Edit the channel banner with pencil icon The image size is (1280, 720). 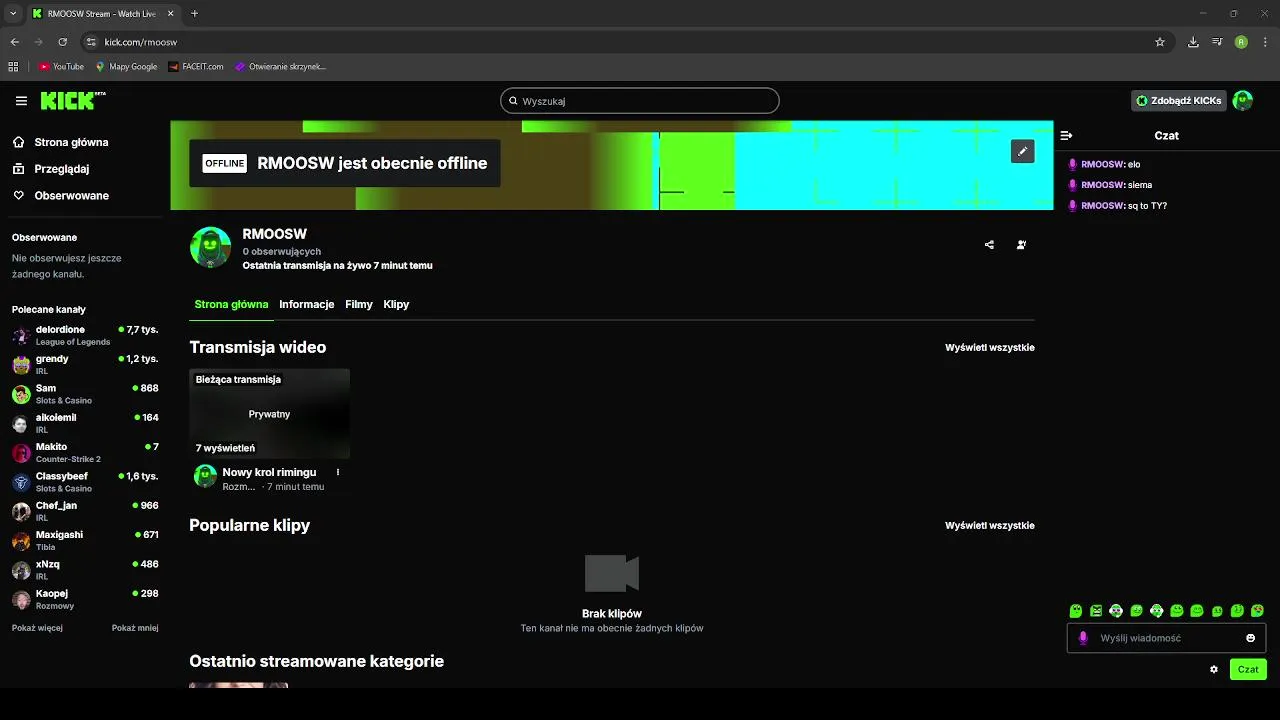[x=1022, y=151]
